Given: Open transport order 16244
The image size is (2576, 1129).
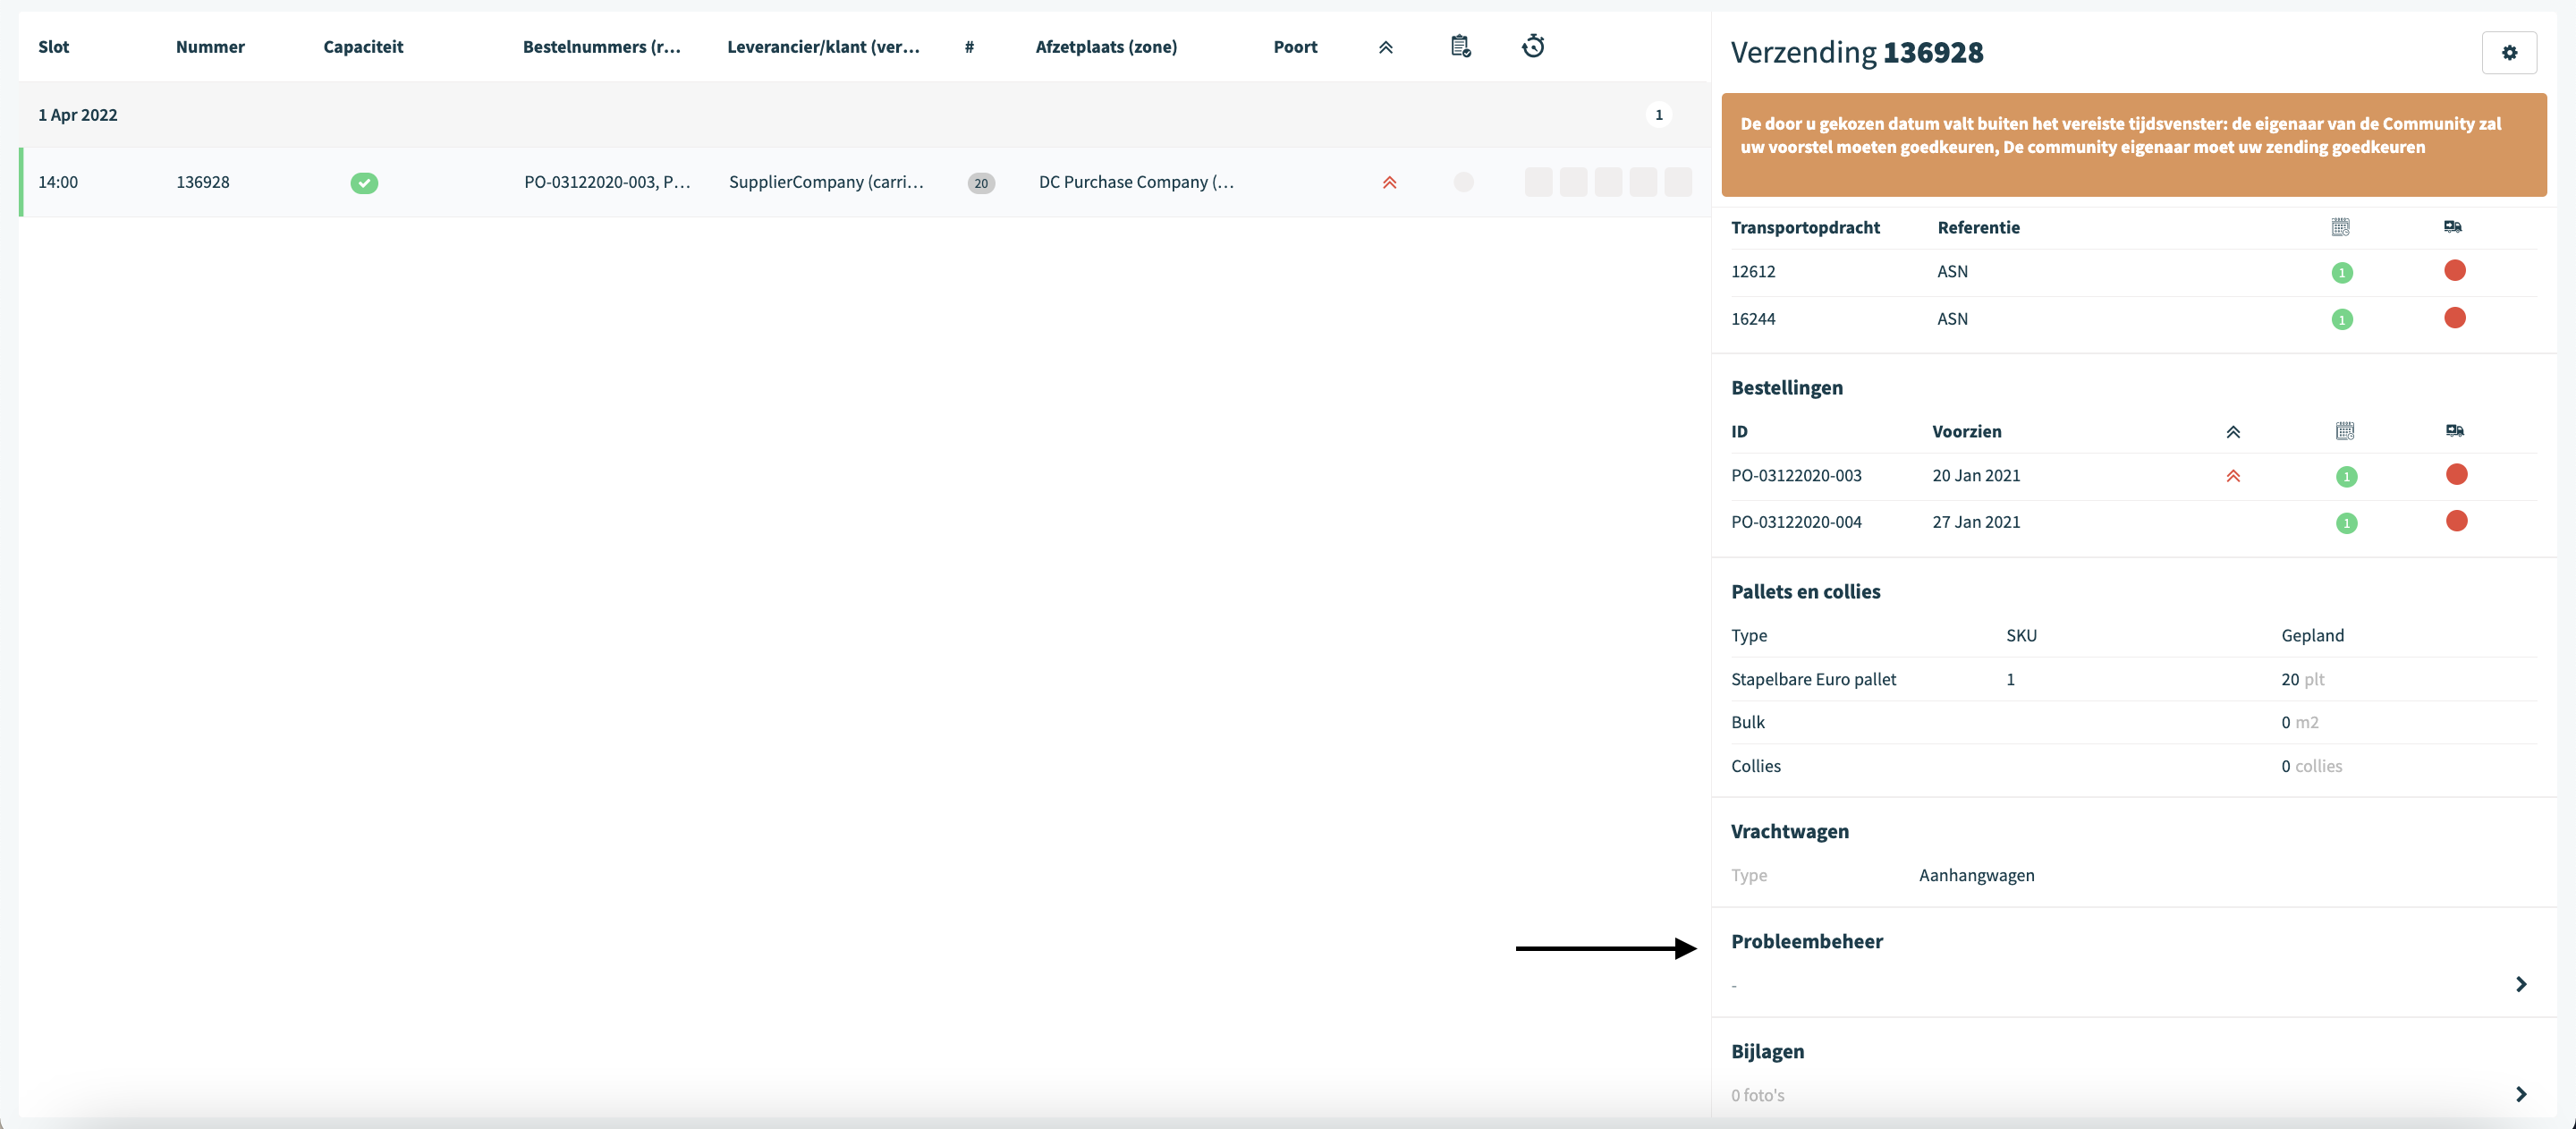Looking at the screenshot, I should [1753, 319].
